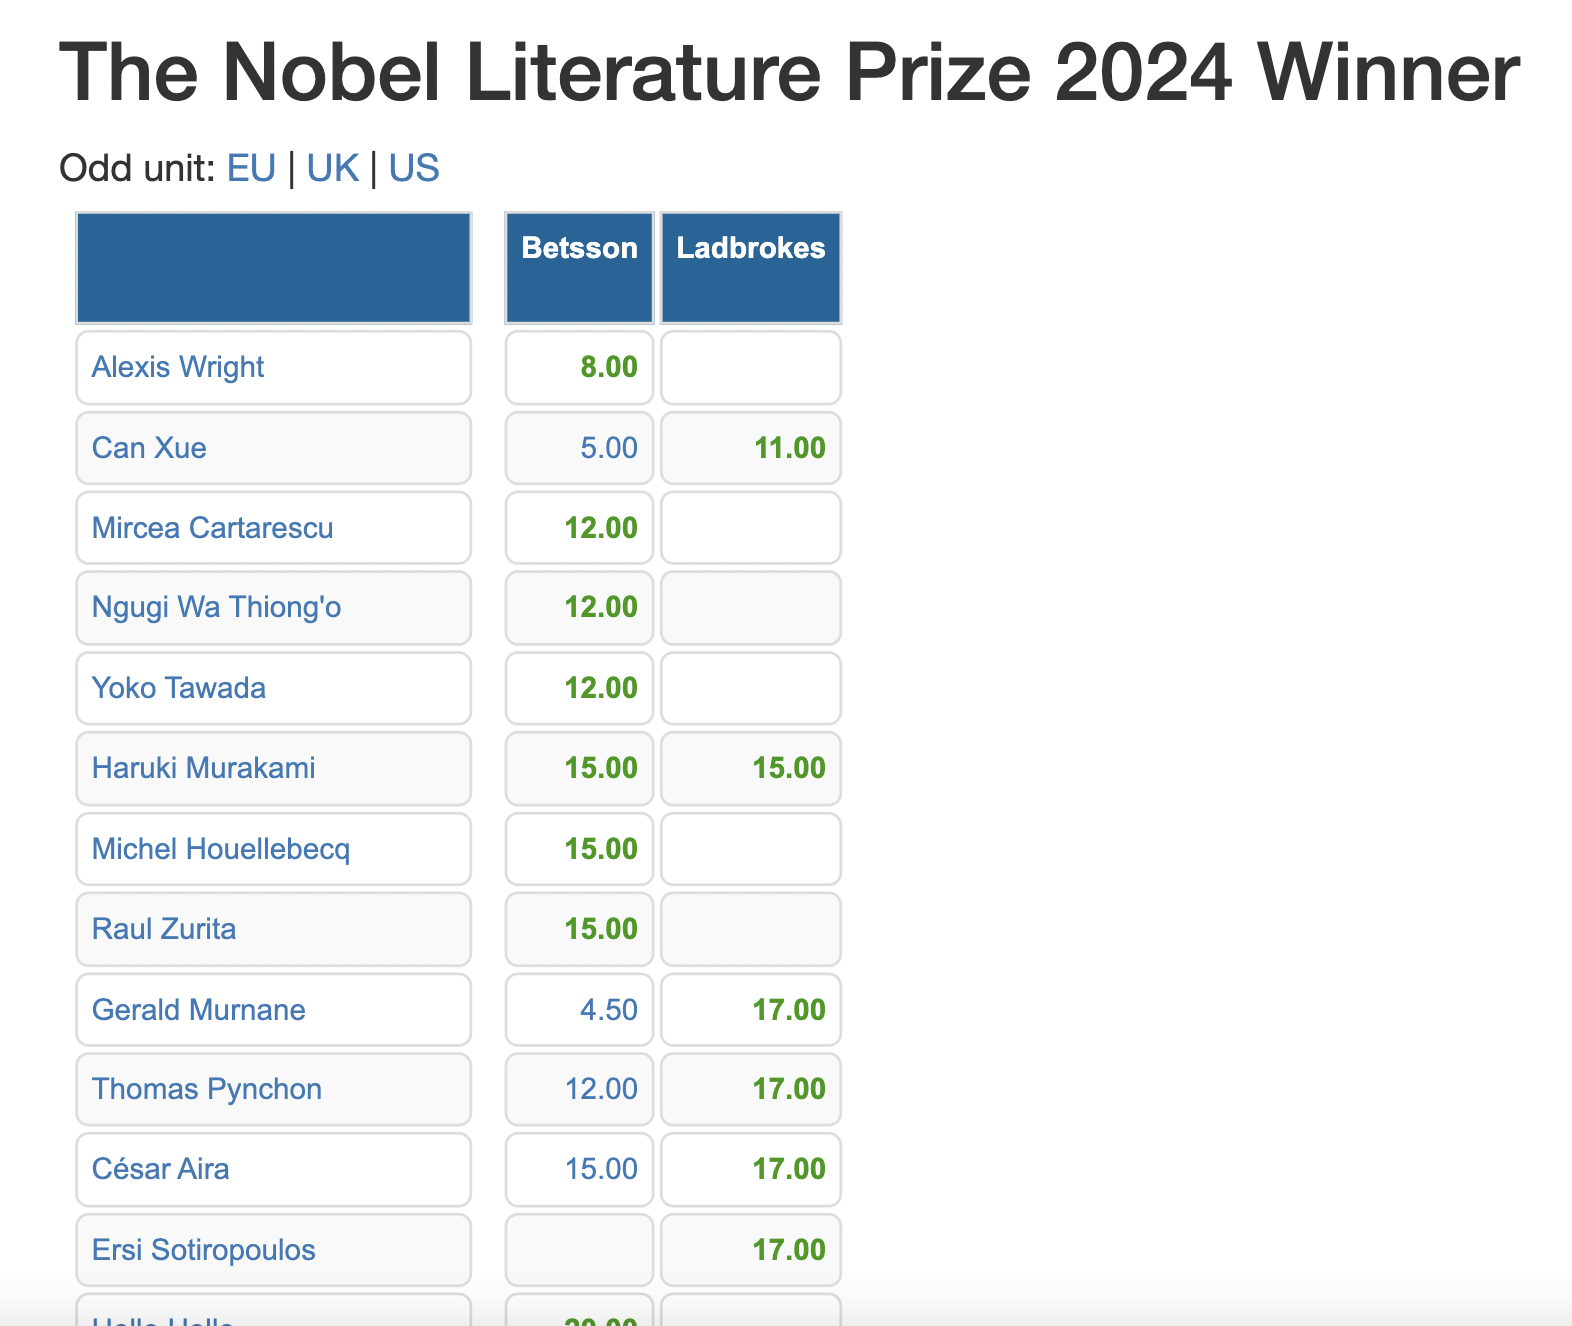Screen dimensions: 1572x1326
Task: Switch odds unit to US
Action: [414, 168]
